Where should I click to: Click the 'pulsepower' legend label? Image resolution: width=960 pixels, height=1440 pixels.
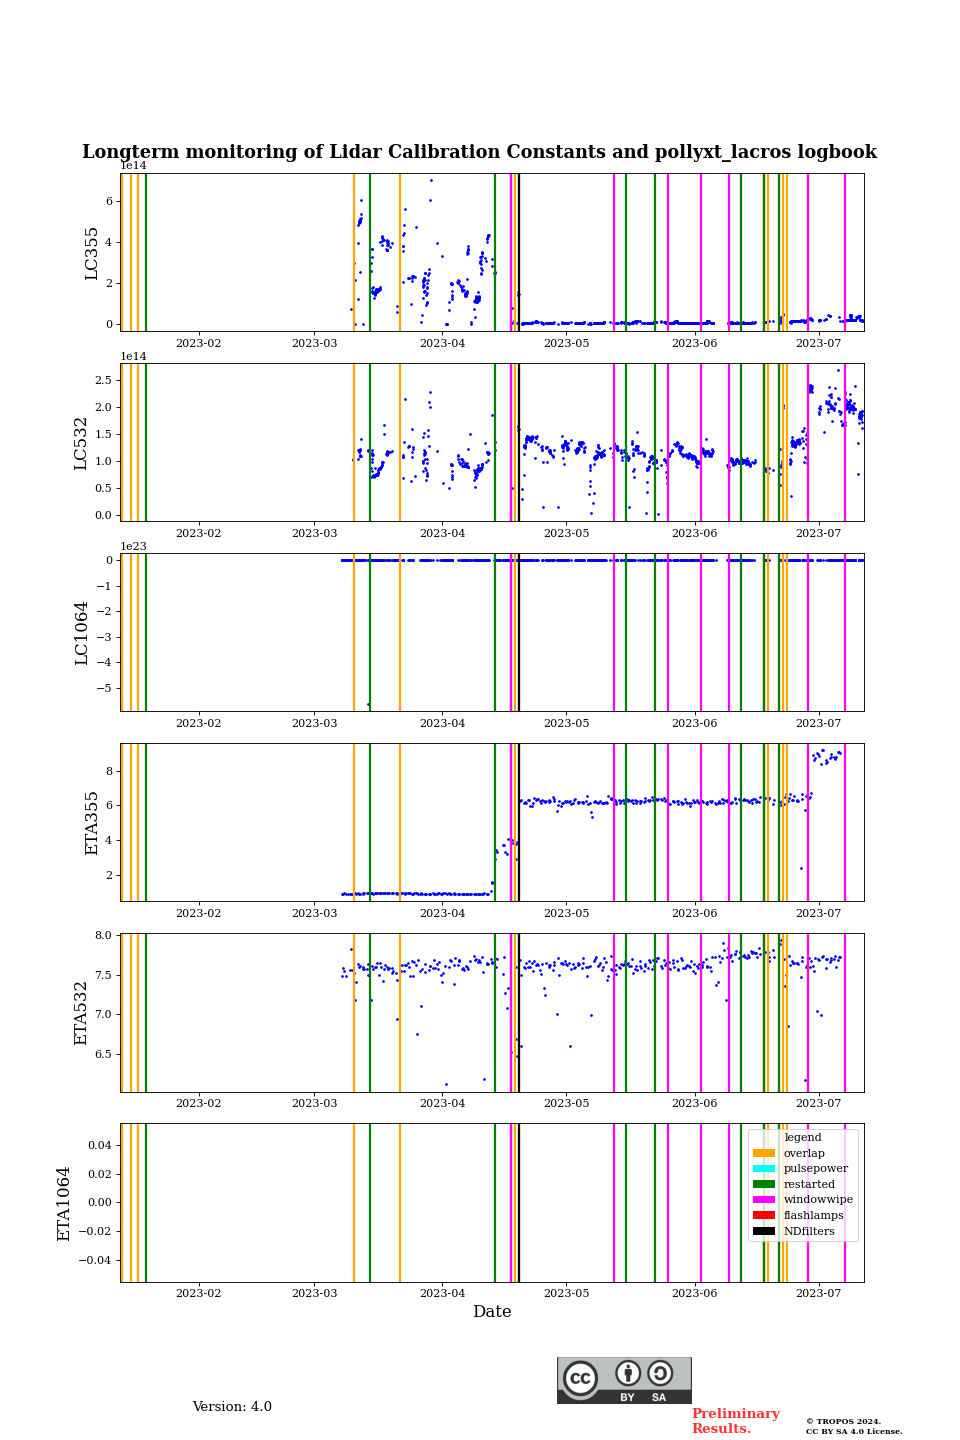tap(816, 1169)
